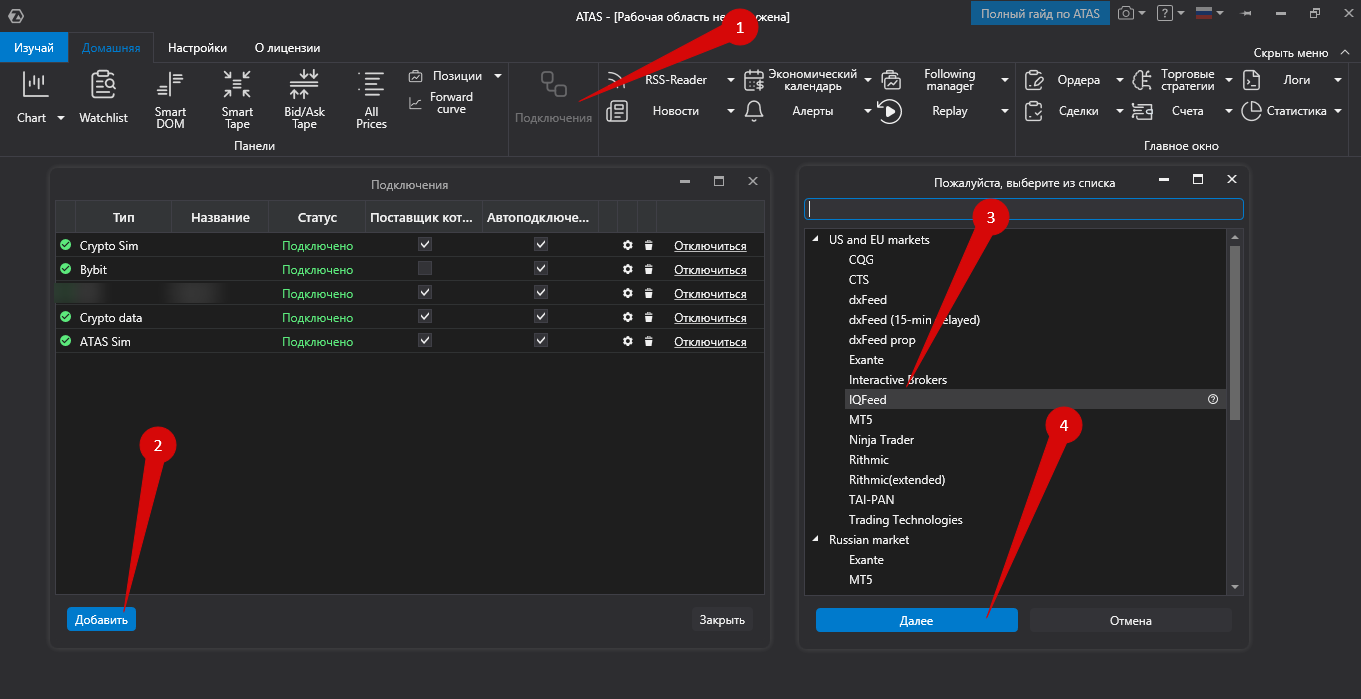The image size is (1361, 699).
Task: Select Rithmic(extended) in the list
Action: (x=897, y=480)
